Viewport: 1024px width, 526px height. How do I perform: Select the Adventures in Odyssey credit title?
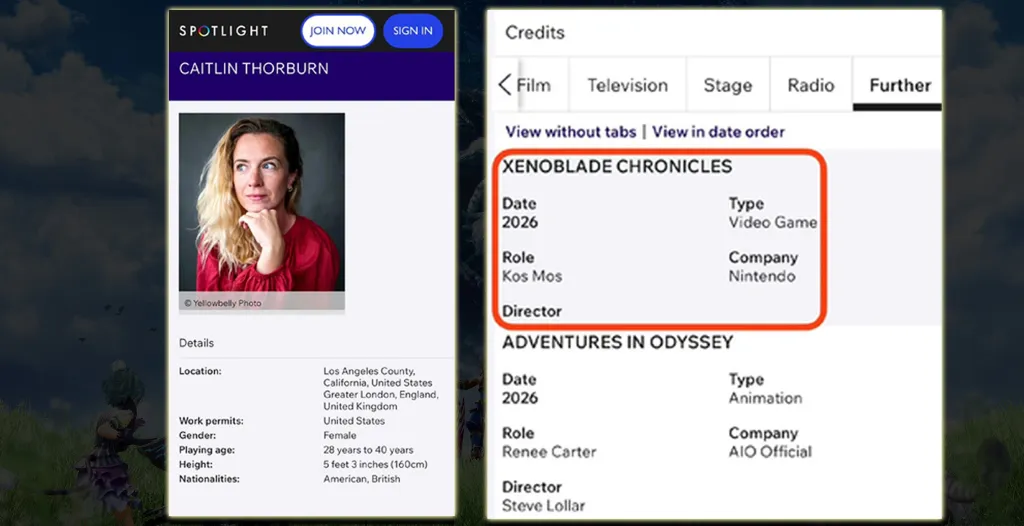[617, 342]
